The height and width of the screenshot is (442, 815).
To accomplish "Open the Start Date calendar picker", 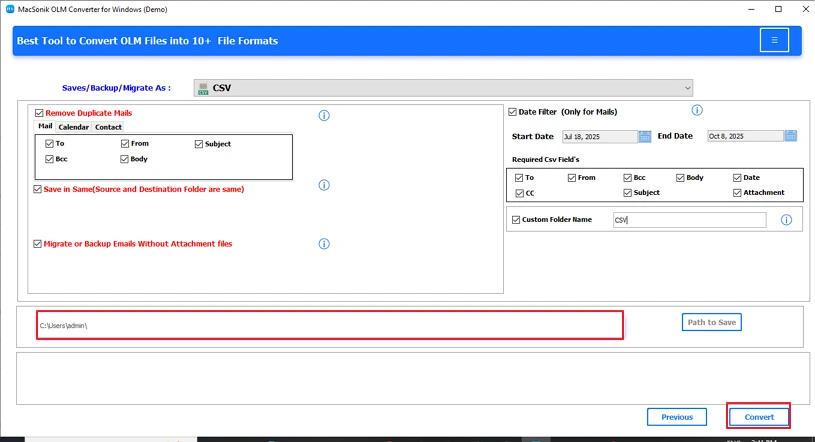I will click(x=645, y=136).
